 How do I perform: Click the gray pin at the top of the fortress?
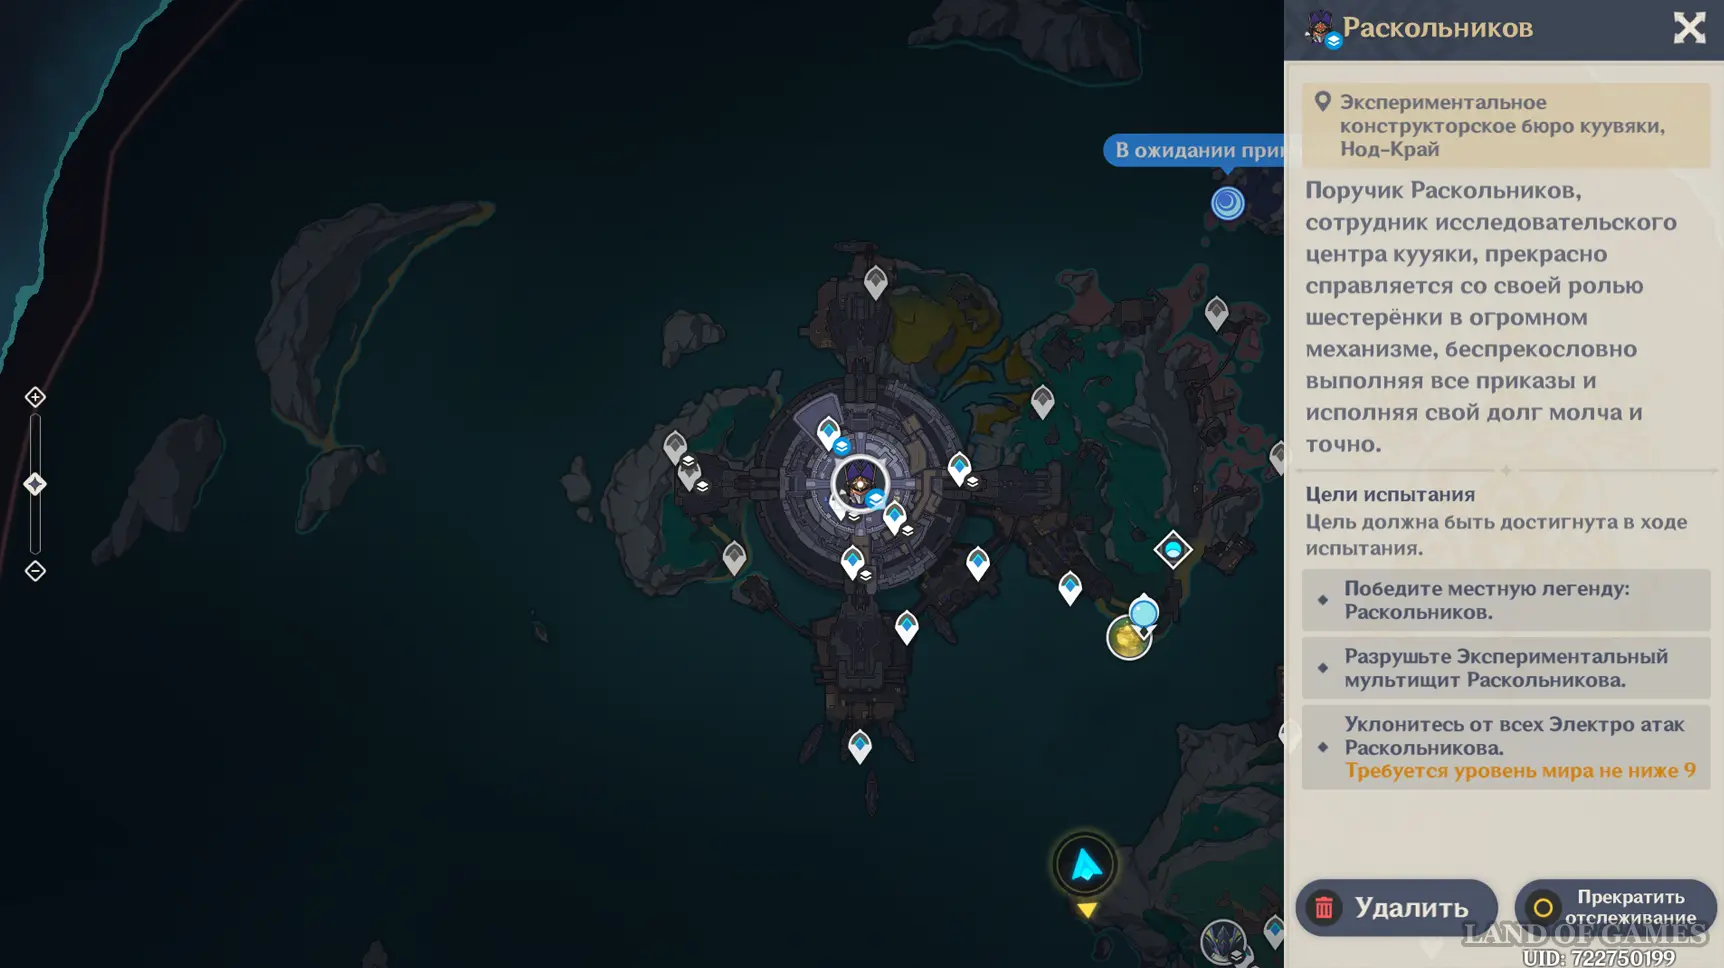click(x=876, y=282)
